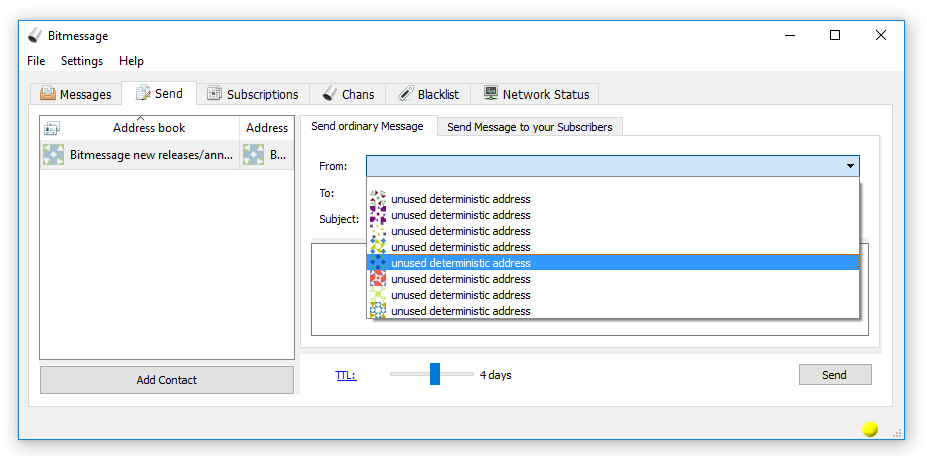View the Network Status tab
This screenshot has height=456, width=927.
pos(536,94)
